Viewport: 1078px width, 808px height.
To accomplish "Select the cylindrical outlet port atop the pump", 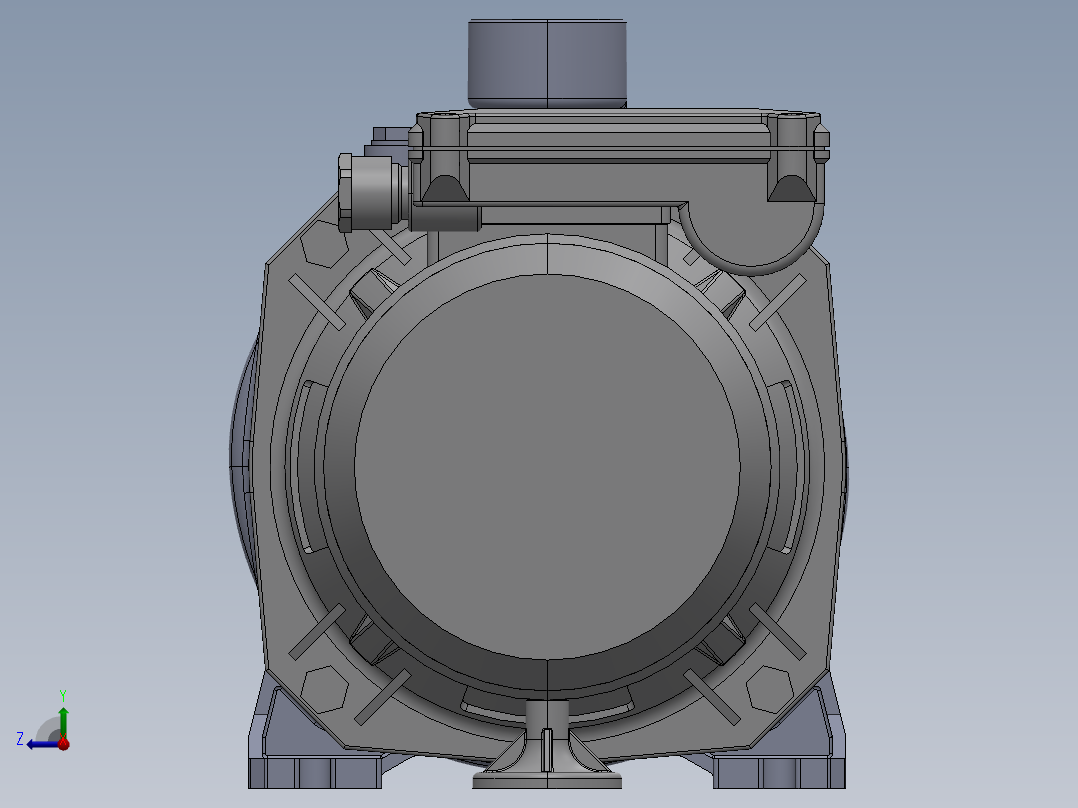I will click(x=547, y=63).
